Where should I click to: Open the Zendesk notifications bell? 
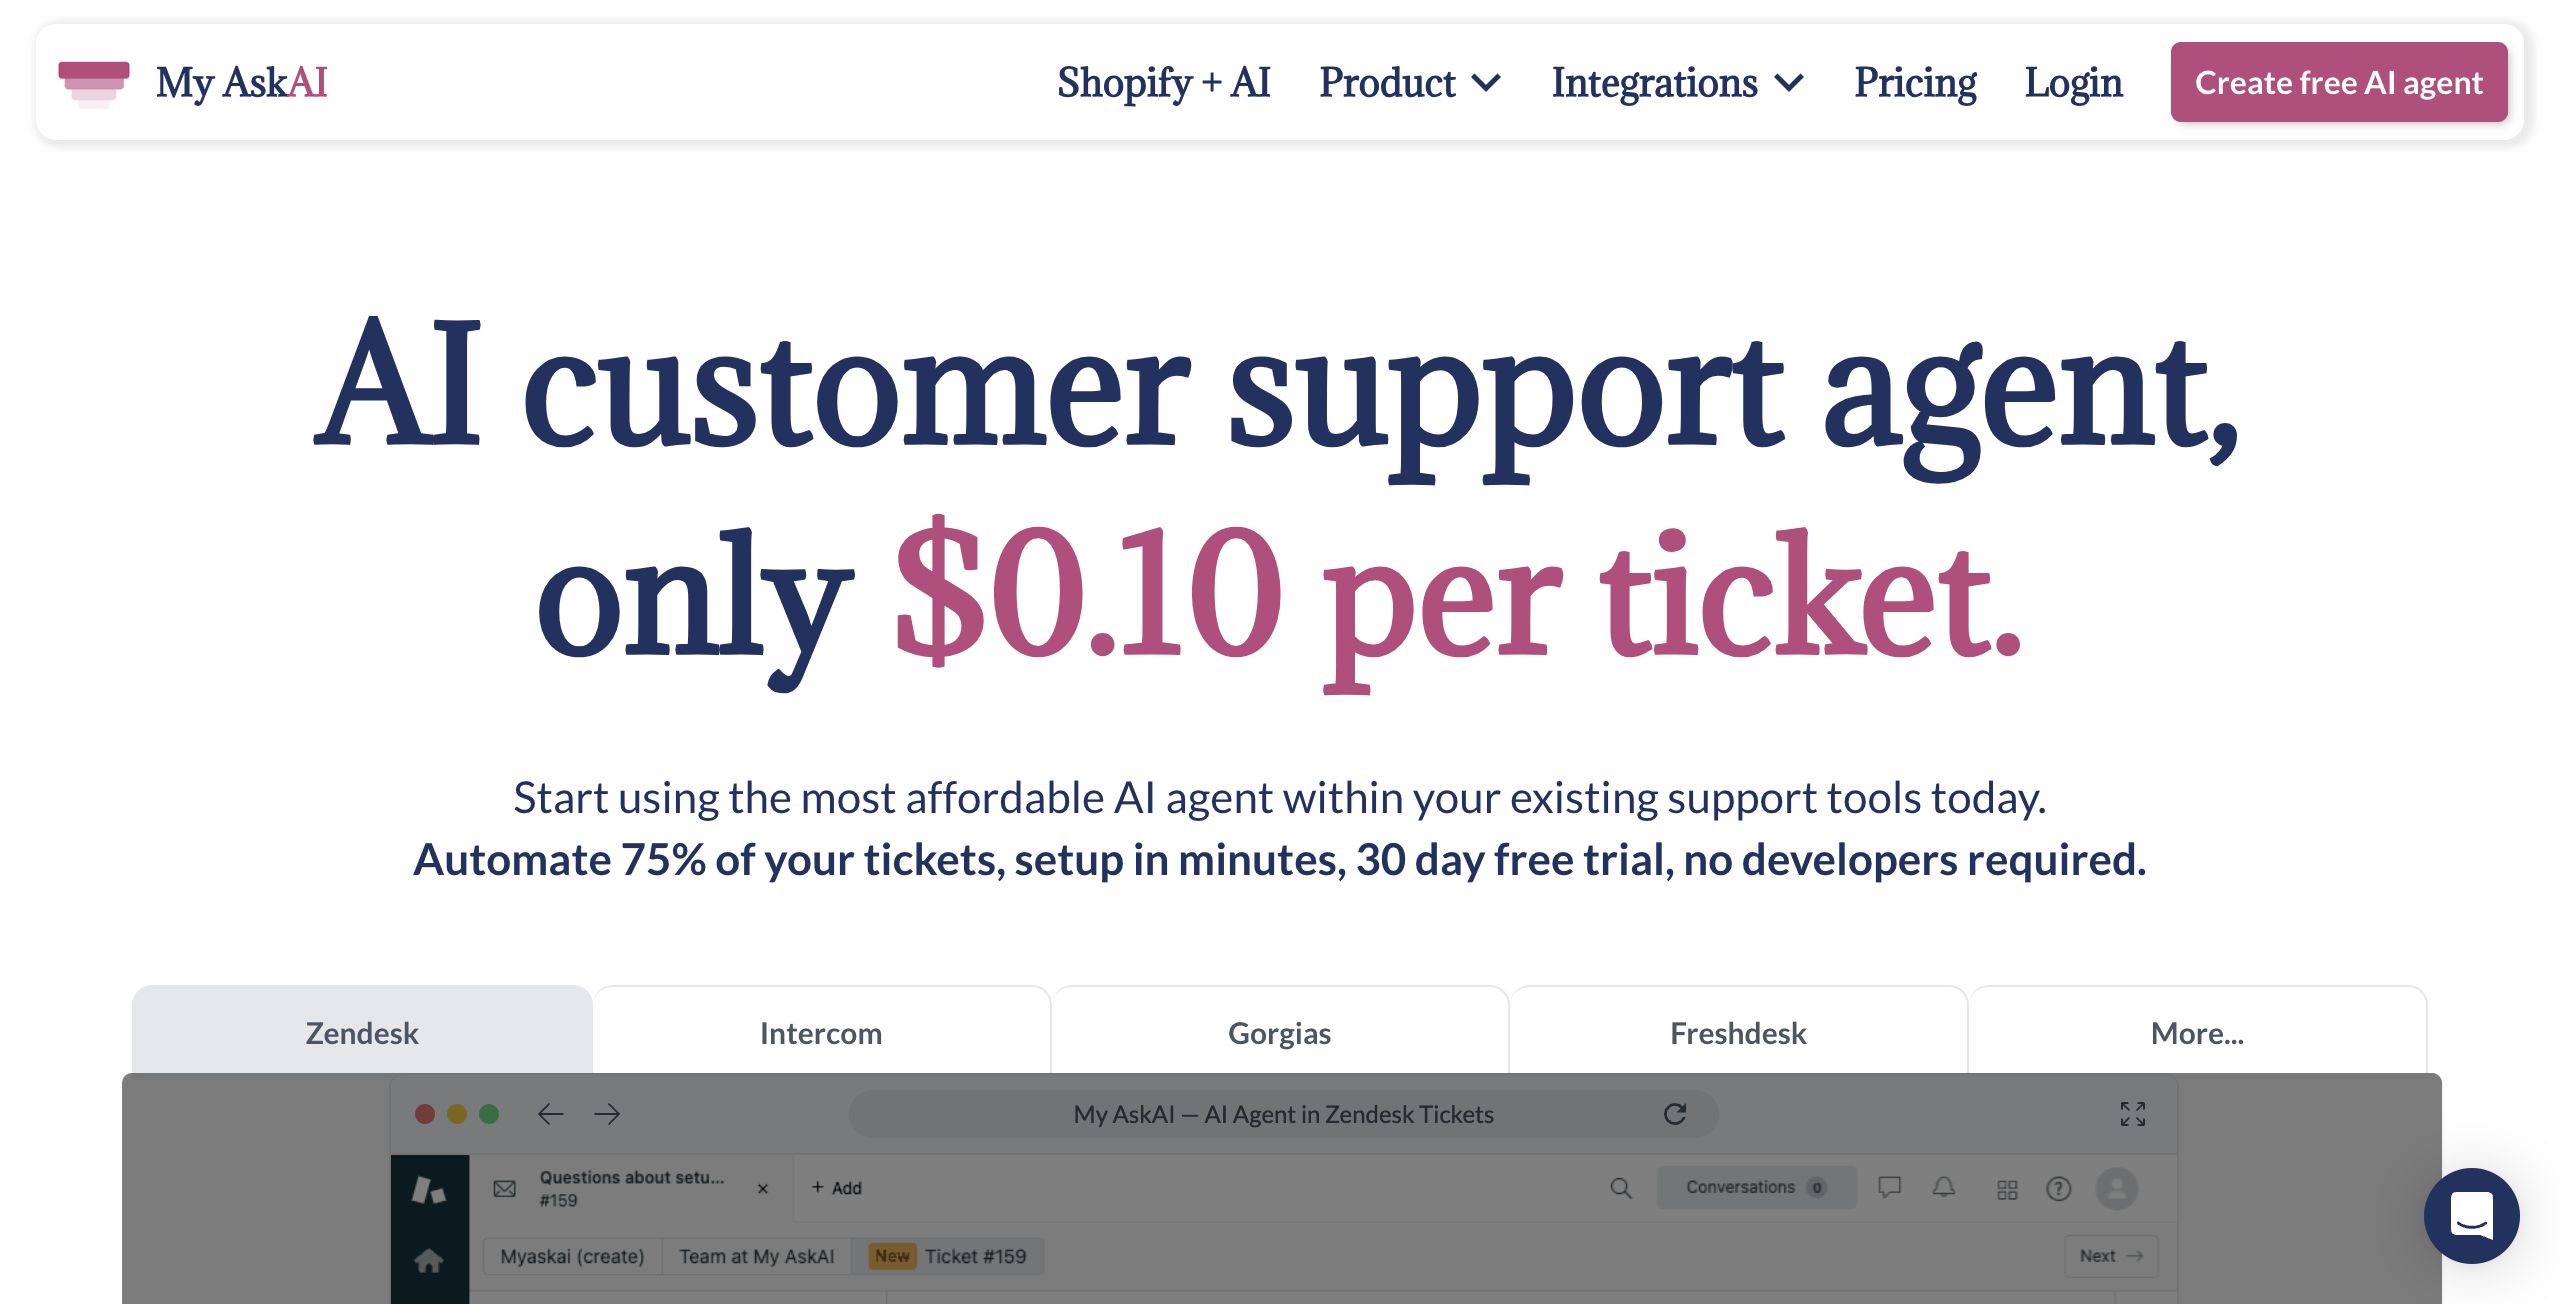click(1943, 1188)
